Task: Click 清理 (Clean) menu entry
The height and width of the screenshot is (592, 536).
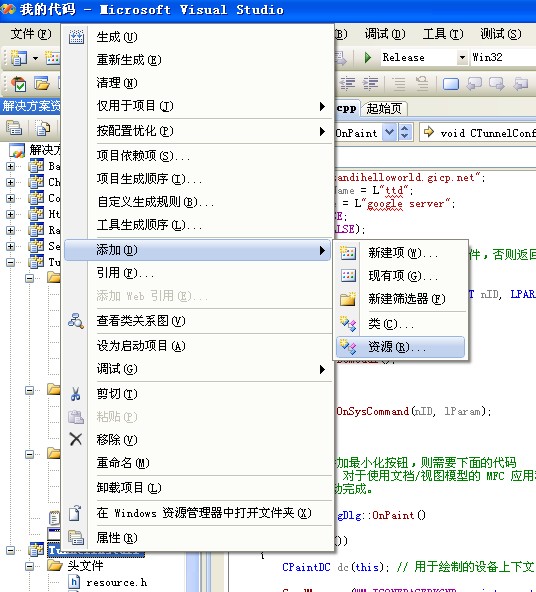Action: [198, 83]
